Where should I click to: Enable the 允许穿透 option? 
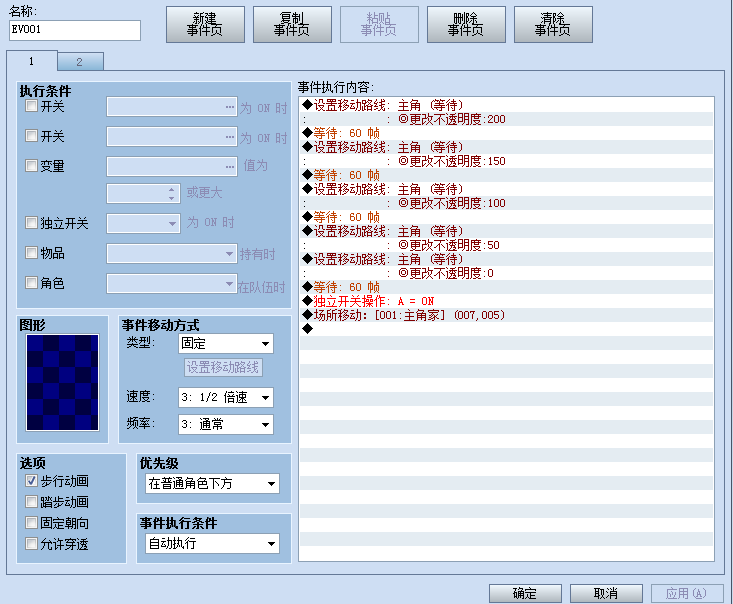[31, 544]
